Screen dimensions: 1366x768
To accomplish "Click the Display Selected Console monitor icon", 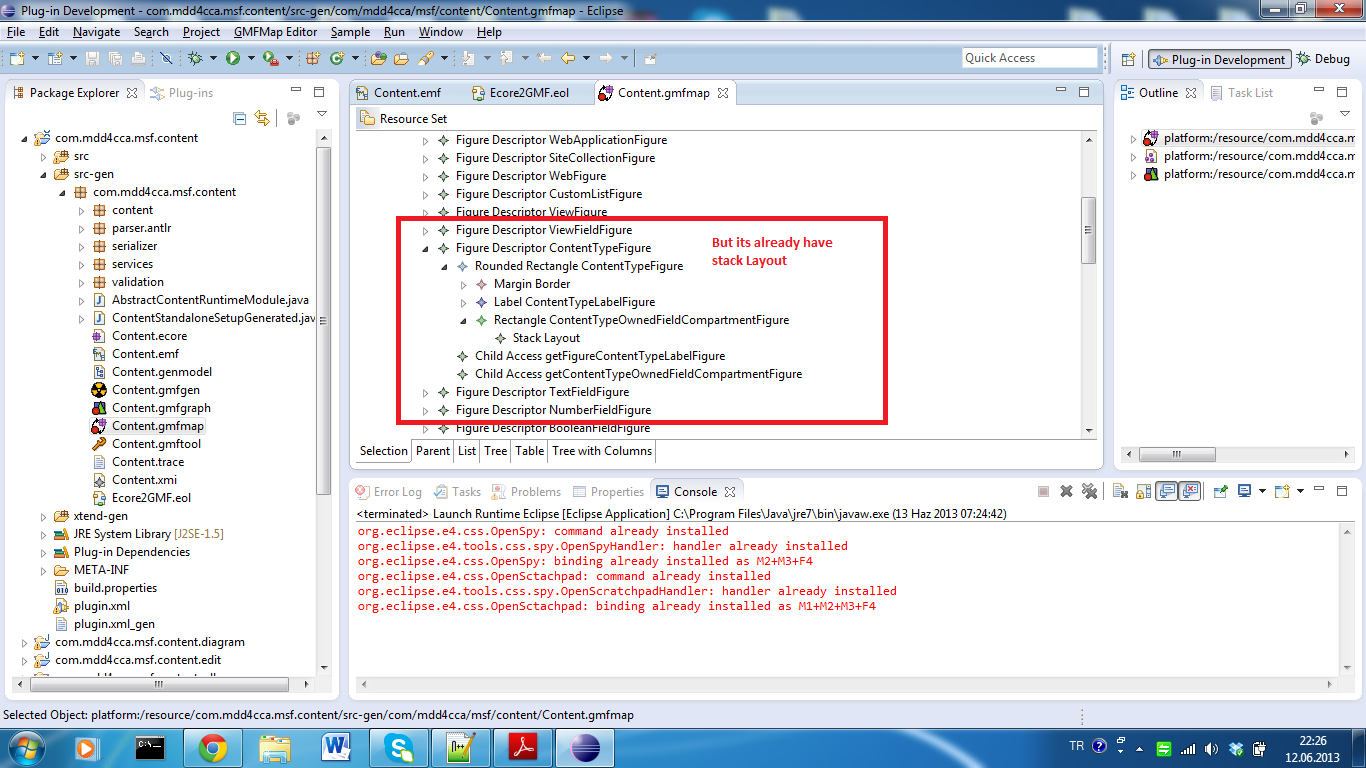I will 1244,491.
